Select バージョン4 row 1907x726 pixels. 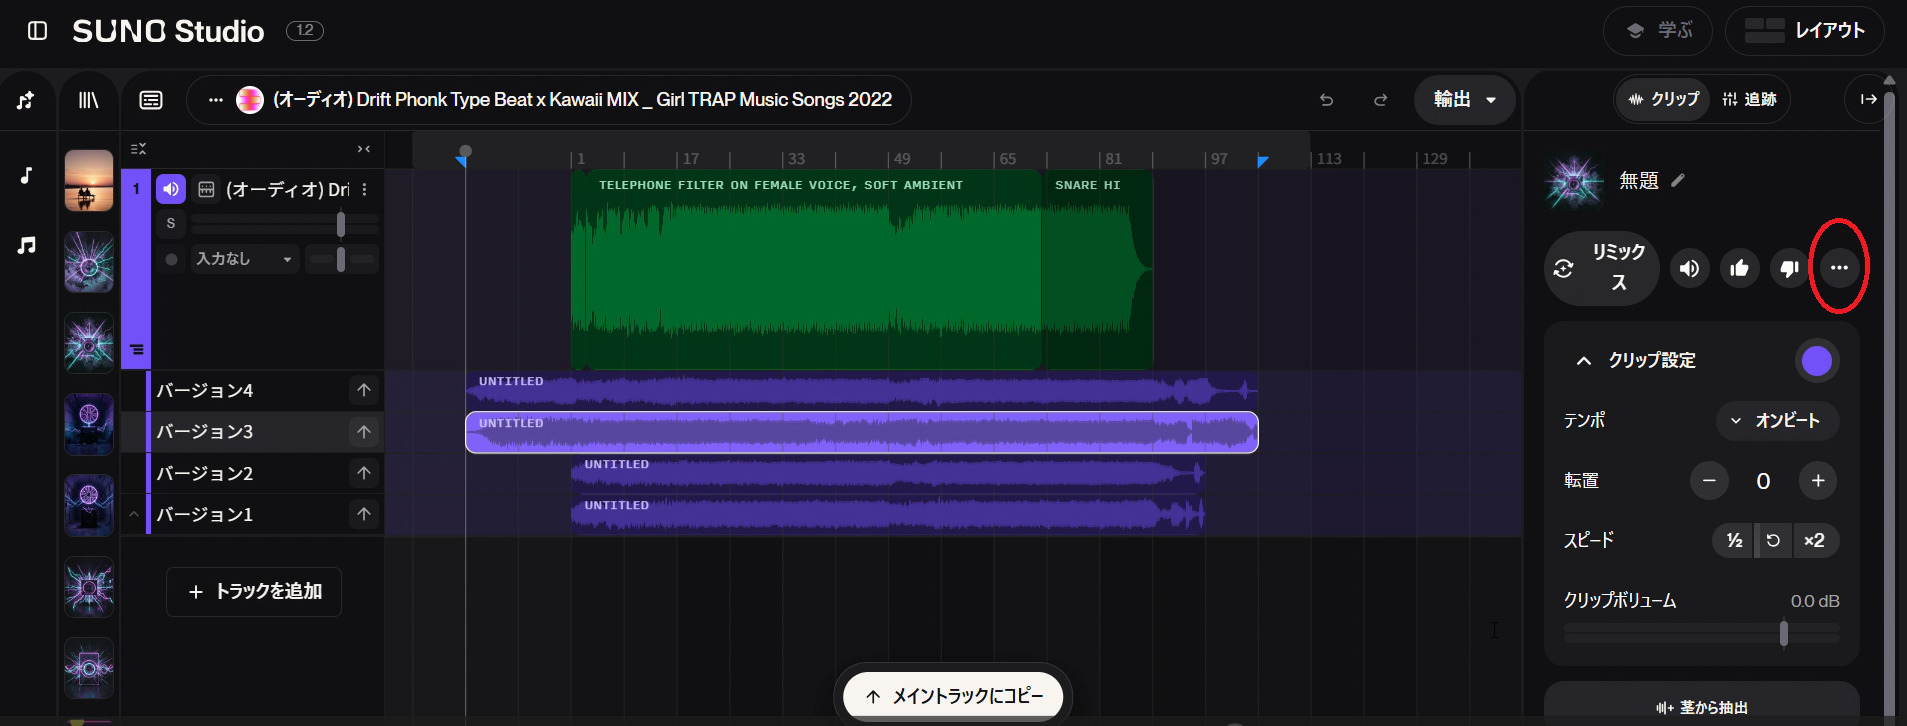coord(253,390)
